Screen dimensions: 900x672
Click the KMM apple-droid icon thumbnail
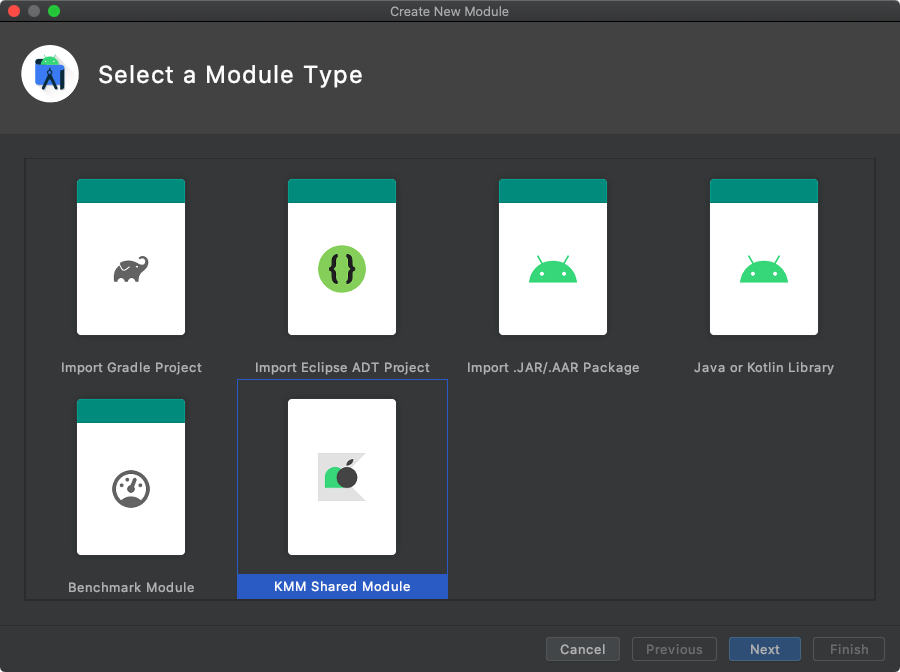coord(342,477)
